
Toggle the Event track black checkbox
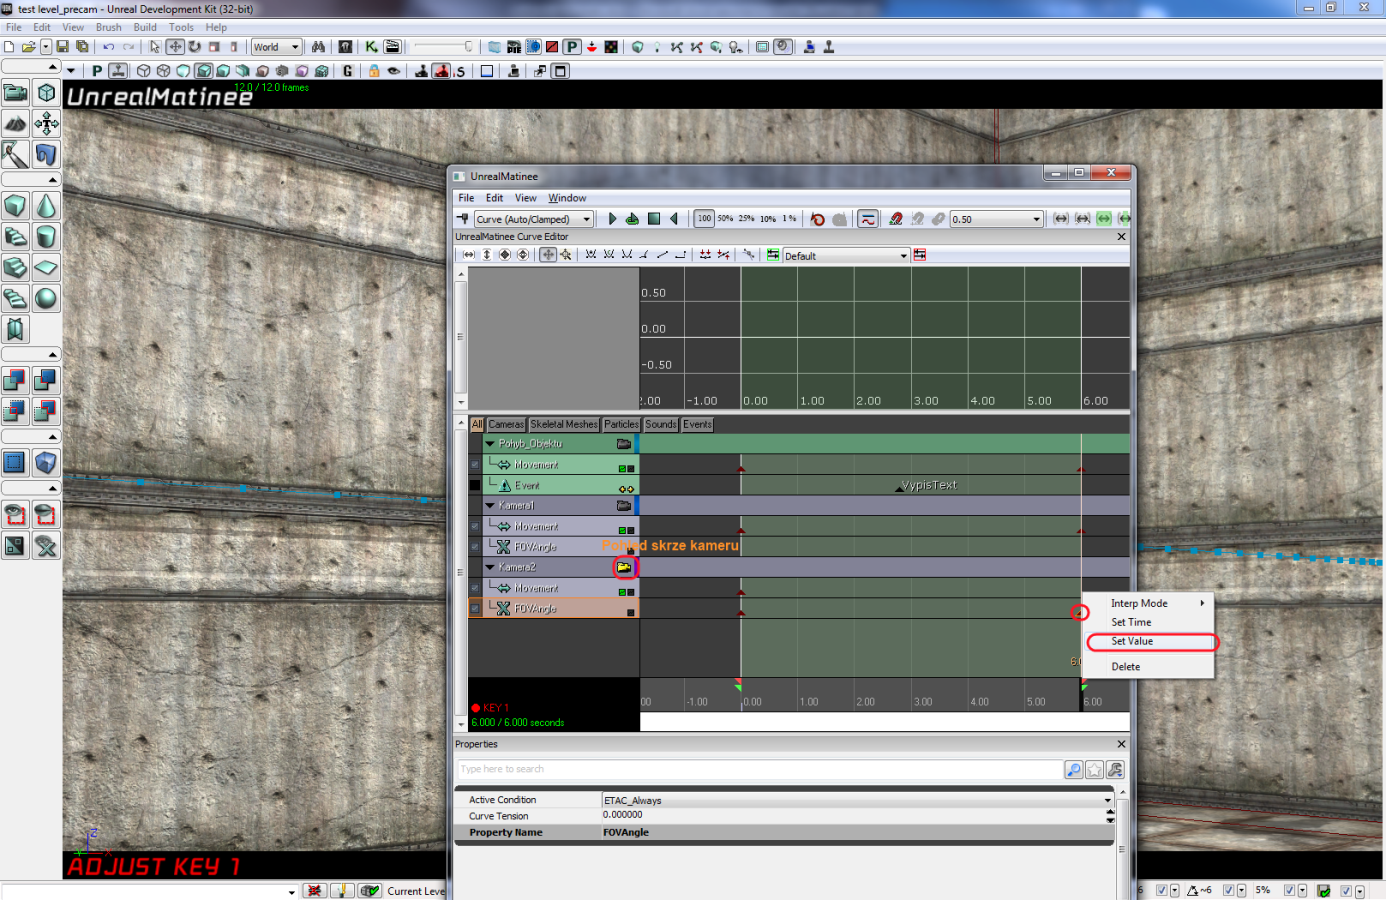[475, 485]
